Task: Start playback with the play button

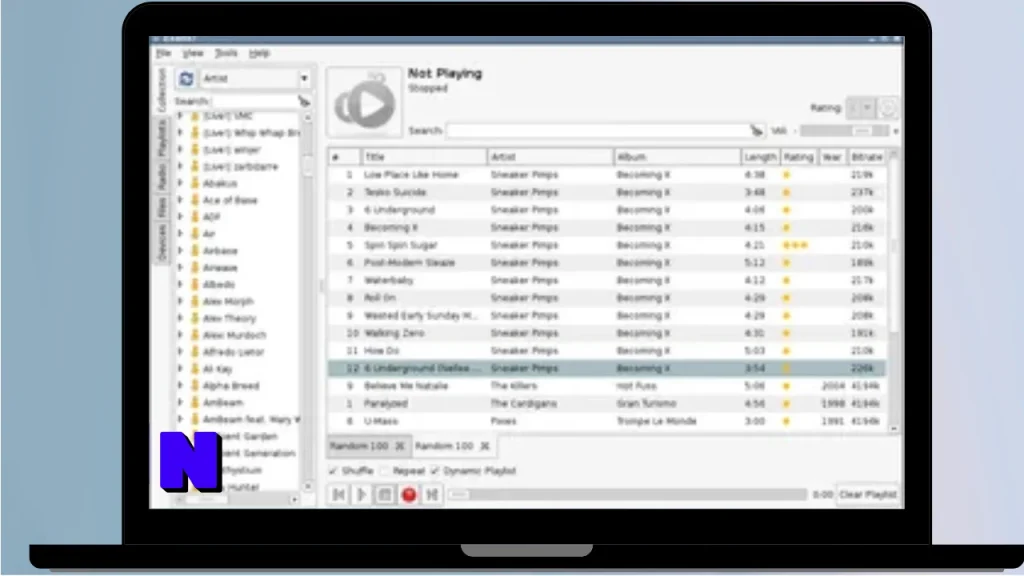Action: click(361, 494)
